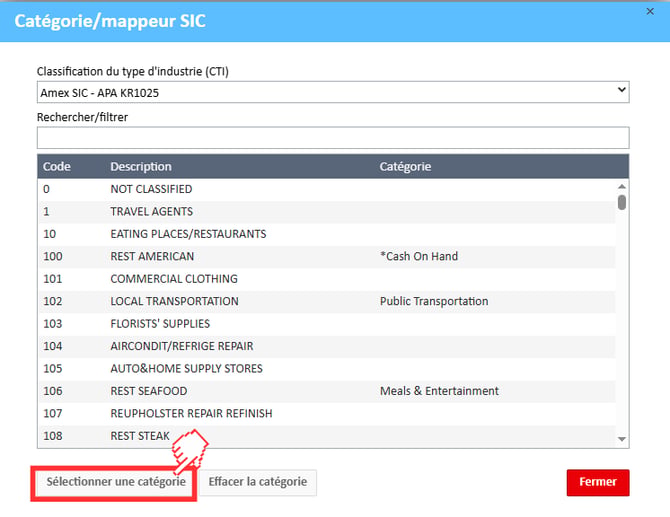Image resolution: width=670 pixels, height=517 pixels.
Task: Click the Meals & Entertainment category cell
Action: (x=439, y=391)
